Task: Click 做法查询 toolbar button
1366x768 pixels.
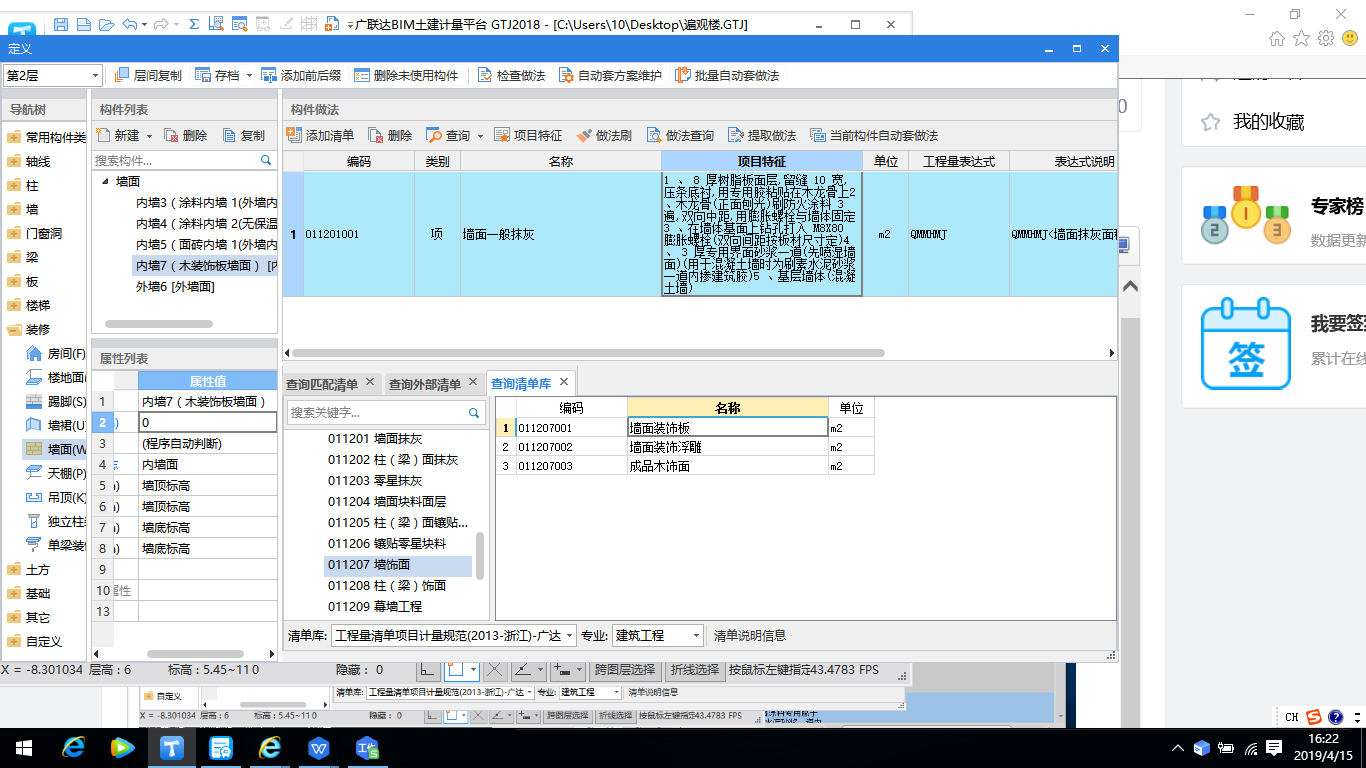Action: [x=680, y=135]
